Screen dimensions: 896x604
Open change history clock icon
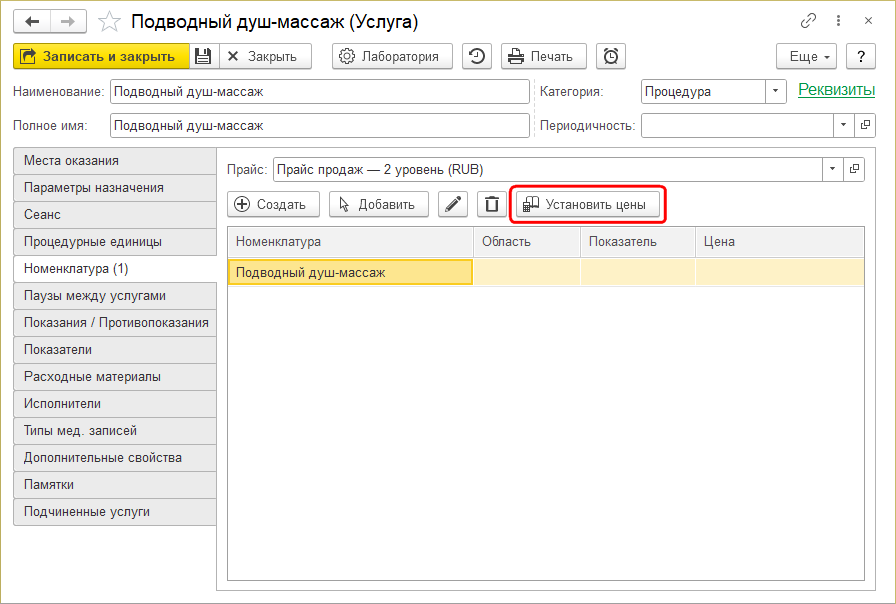click(x=477, y=56)
